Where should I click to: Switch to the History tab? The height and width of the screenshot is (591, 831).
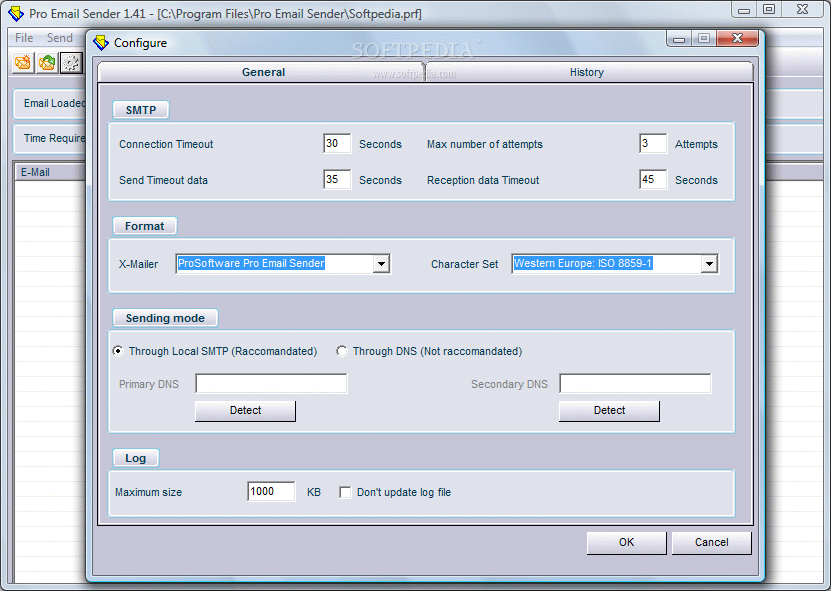587,72
